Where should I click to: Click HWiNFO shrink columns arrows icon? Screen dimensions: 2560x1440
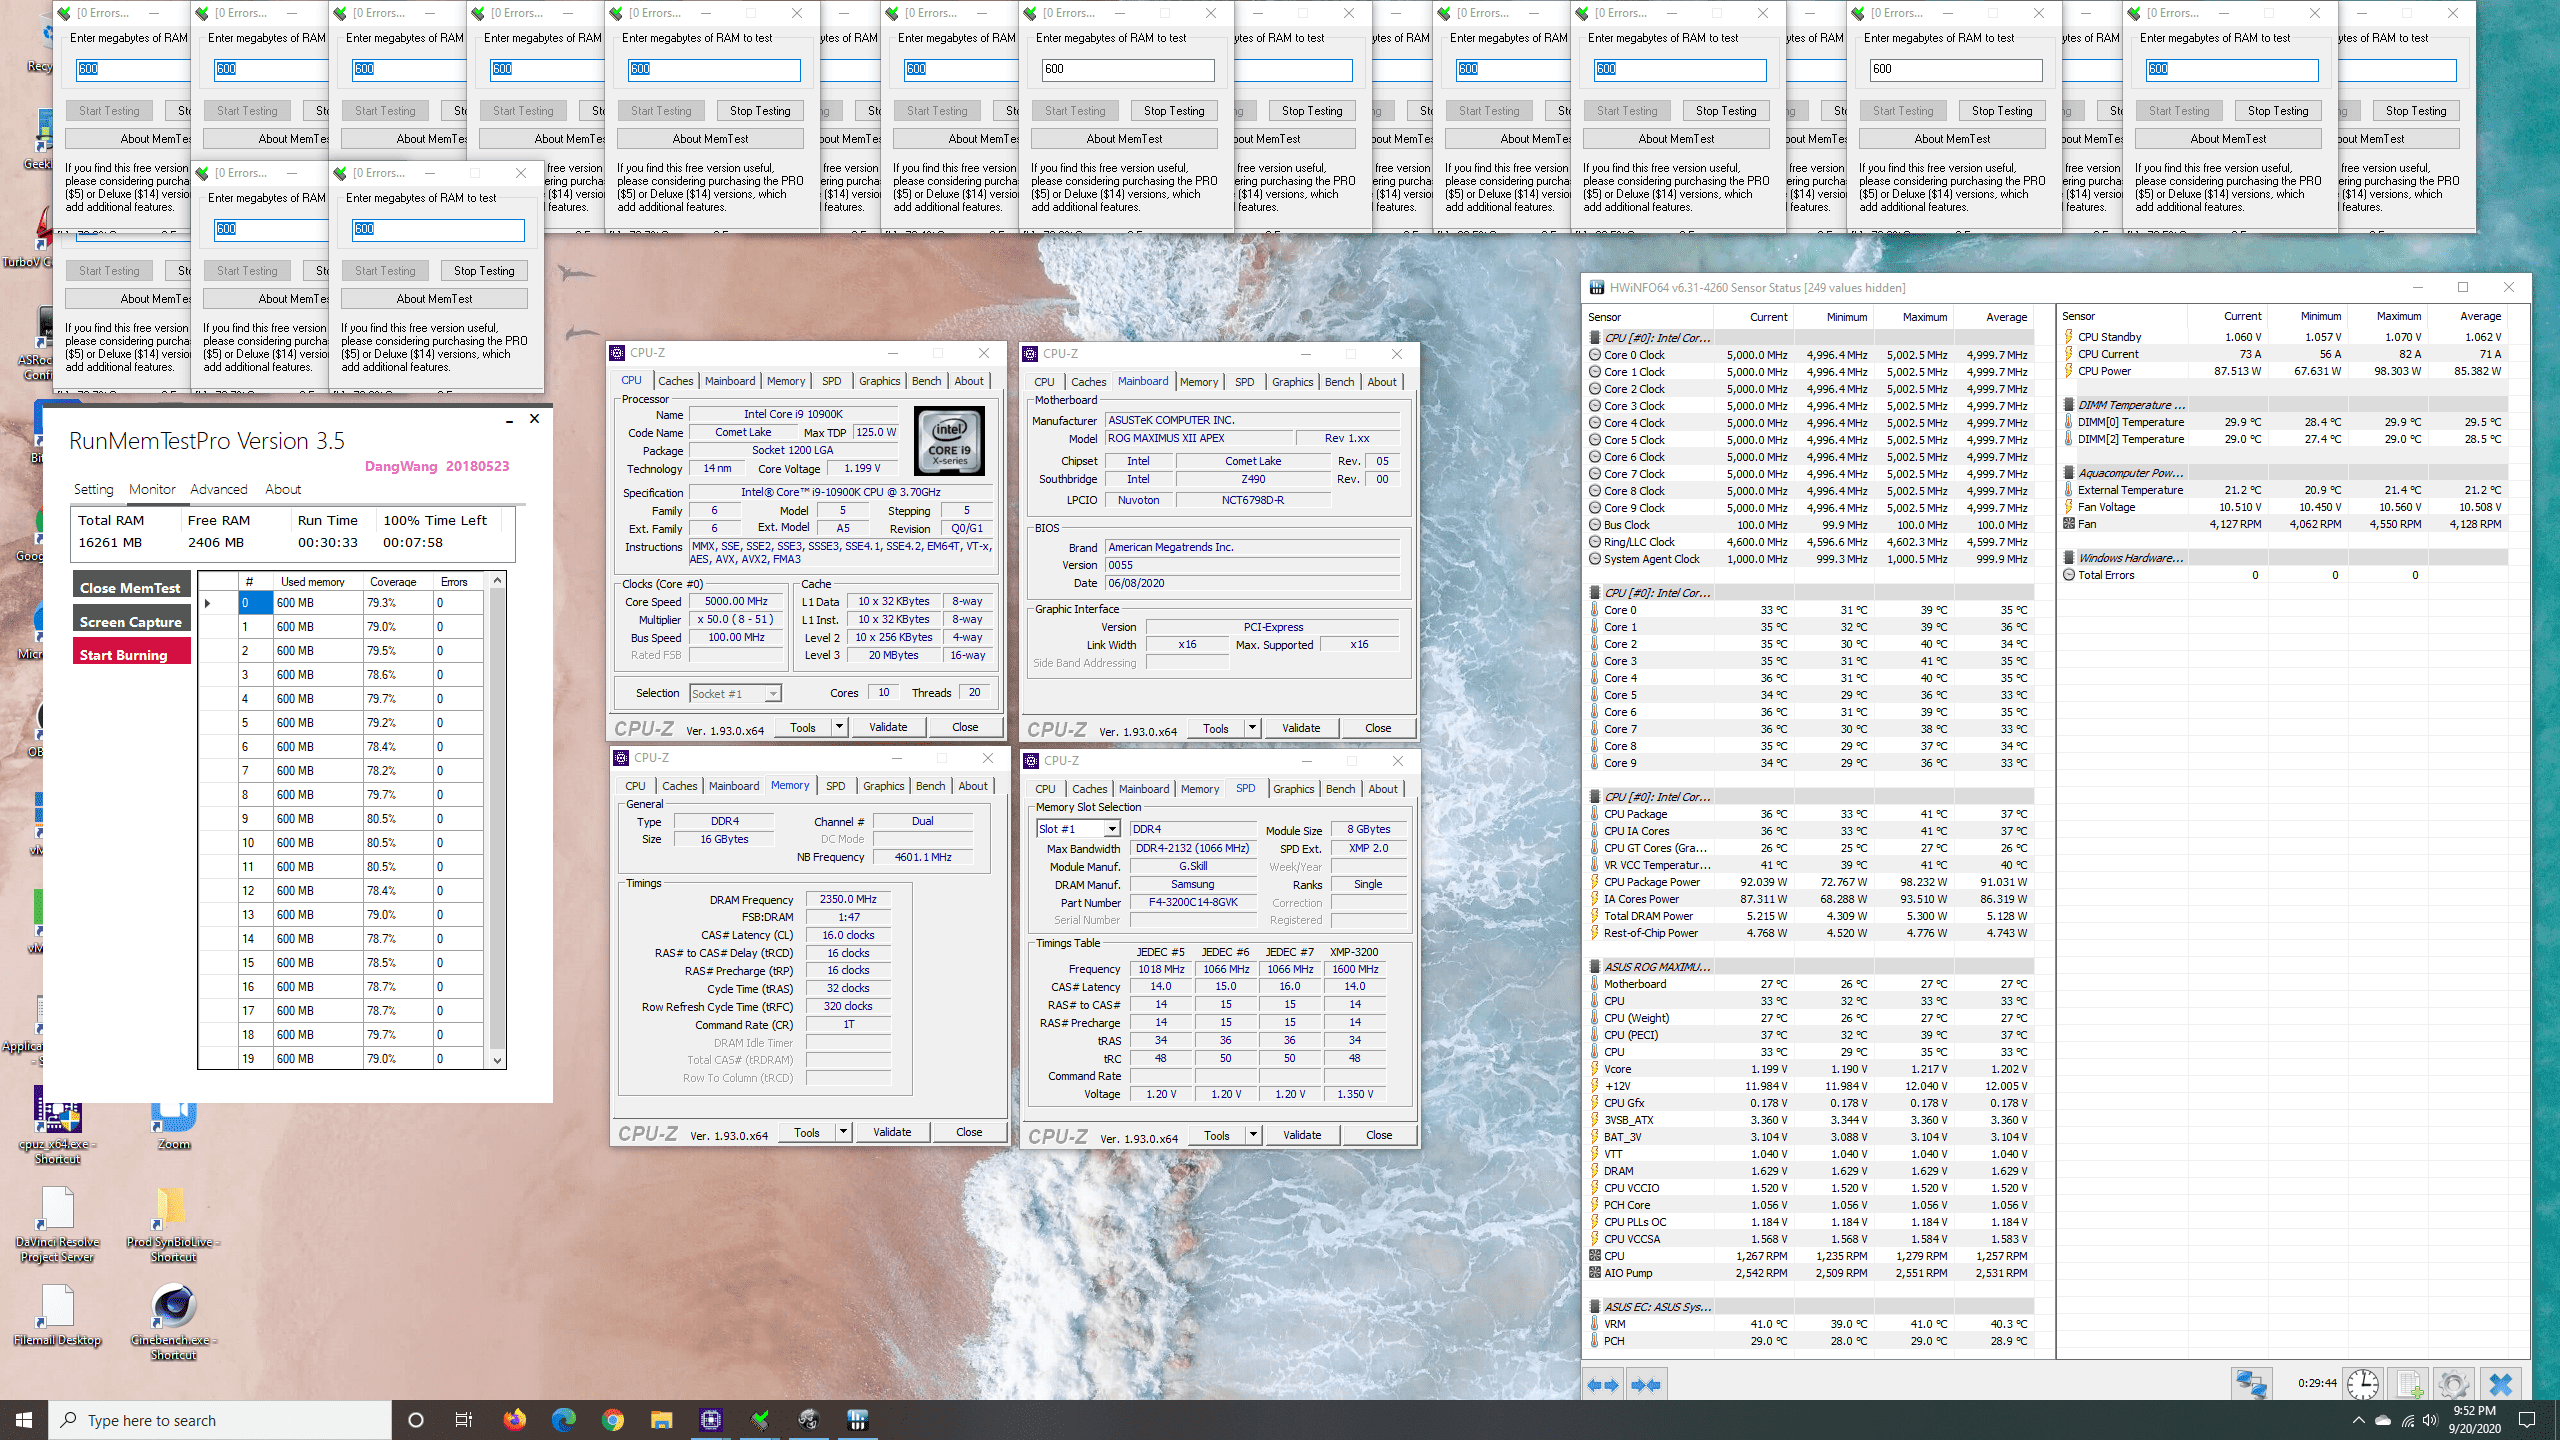coord(1645,1385)
